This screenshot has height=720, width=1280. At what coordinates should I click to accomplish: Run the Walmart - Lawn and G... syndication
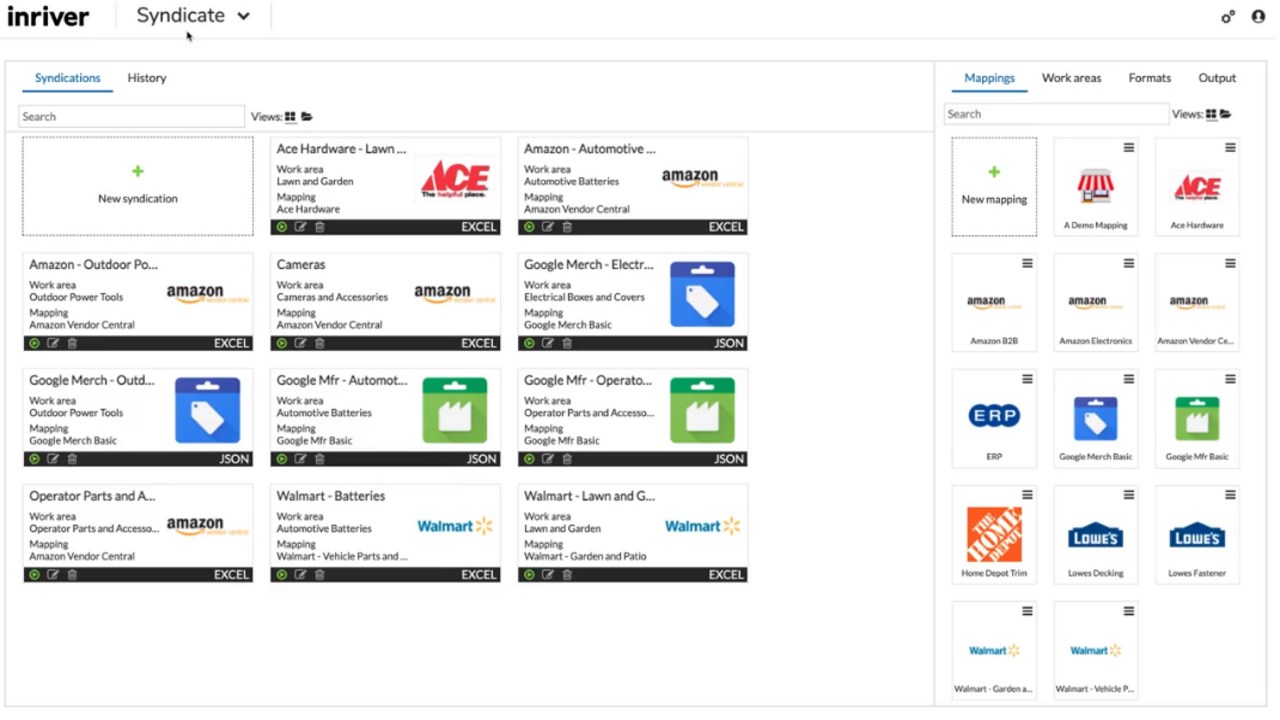coord(529,575)
